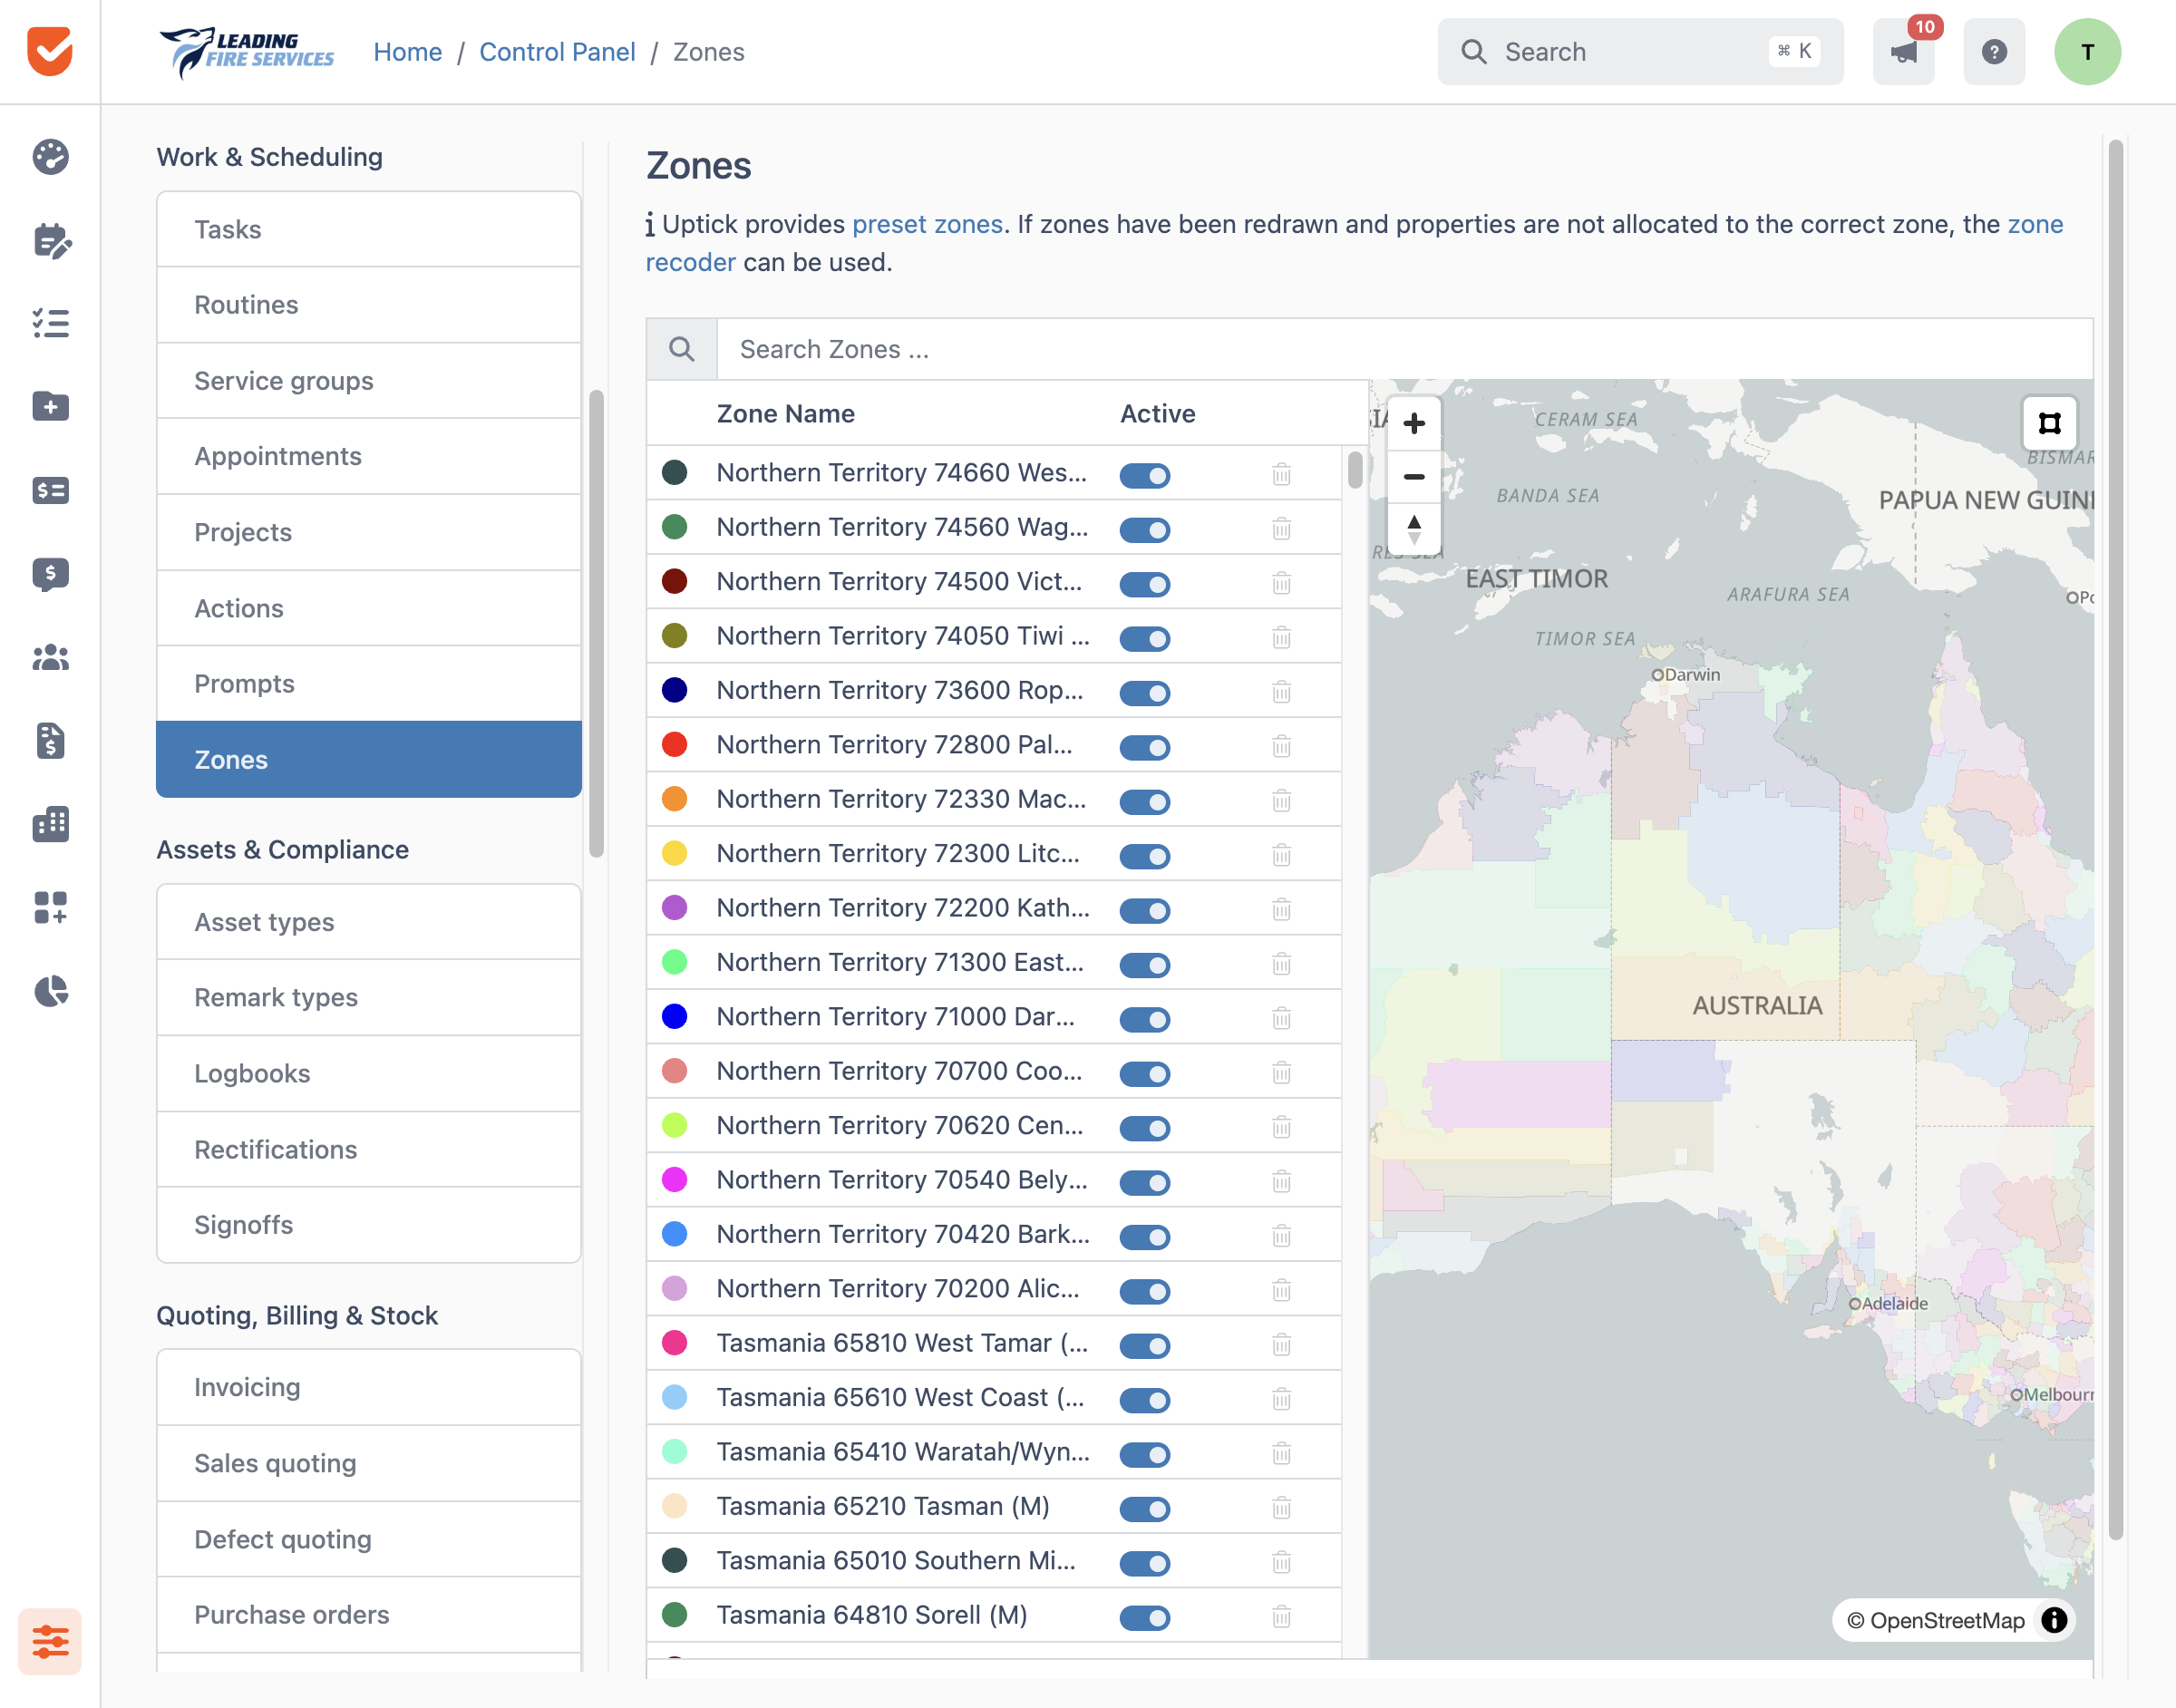Open the Logbooks menu item
2176x1708 pixels.
[x=369, y=1074]
